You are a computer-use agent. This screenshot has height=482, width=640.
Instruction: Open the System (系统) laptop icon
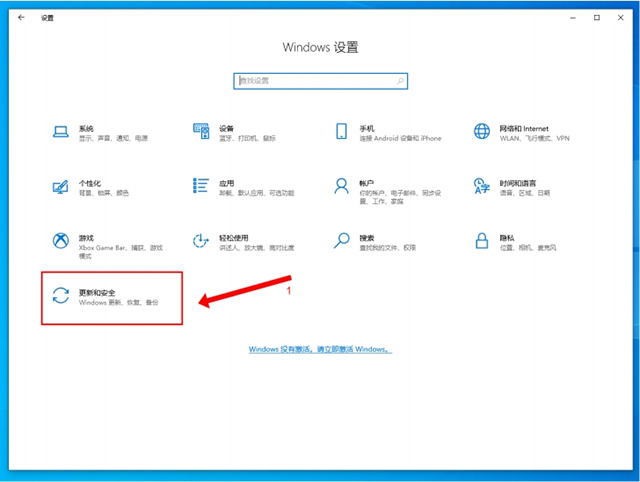(60, 132)
